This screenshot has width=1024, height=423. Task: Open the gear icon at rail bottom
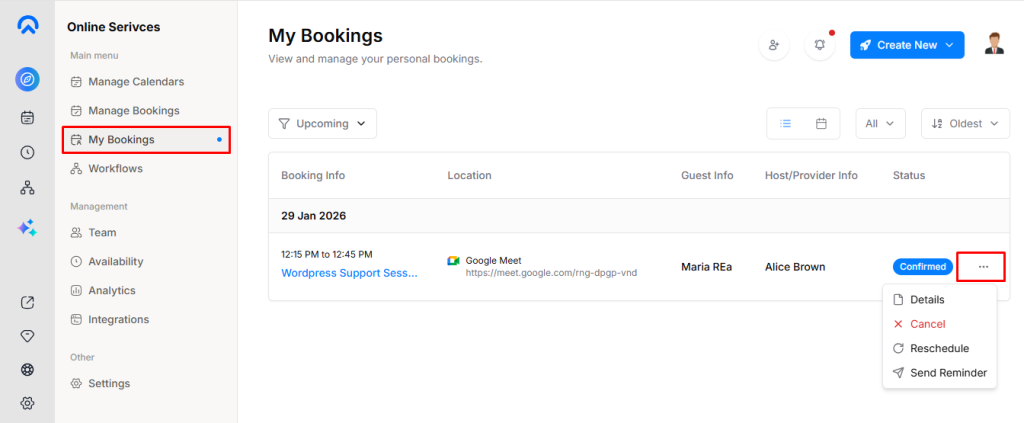click(x=27, y=403)
